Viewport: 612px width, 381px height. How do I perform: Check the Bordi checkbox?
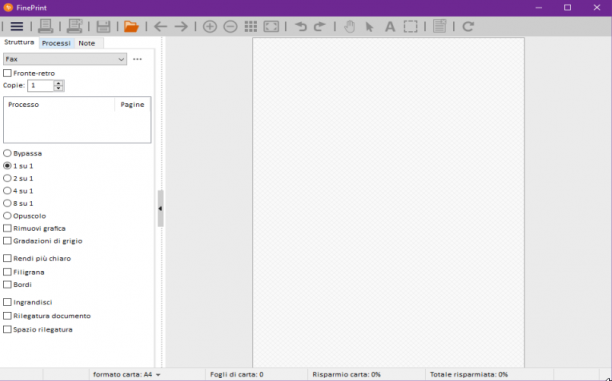coord(7,284)
